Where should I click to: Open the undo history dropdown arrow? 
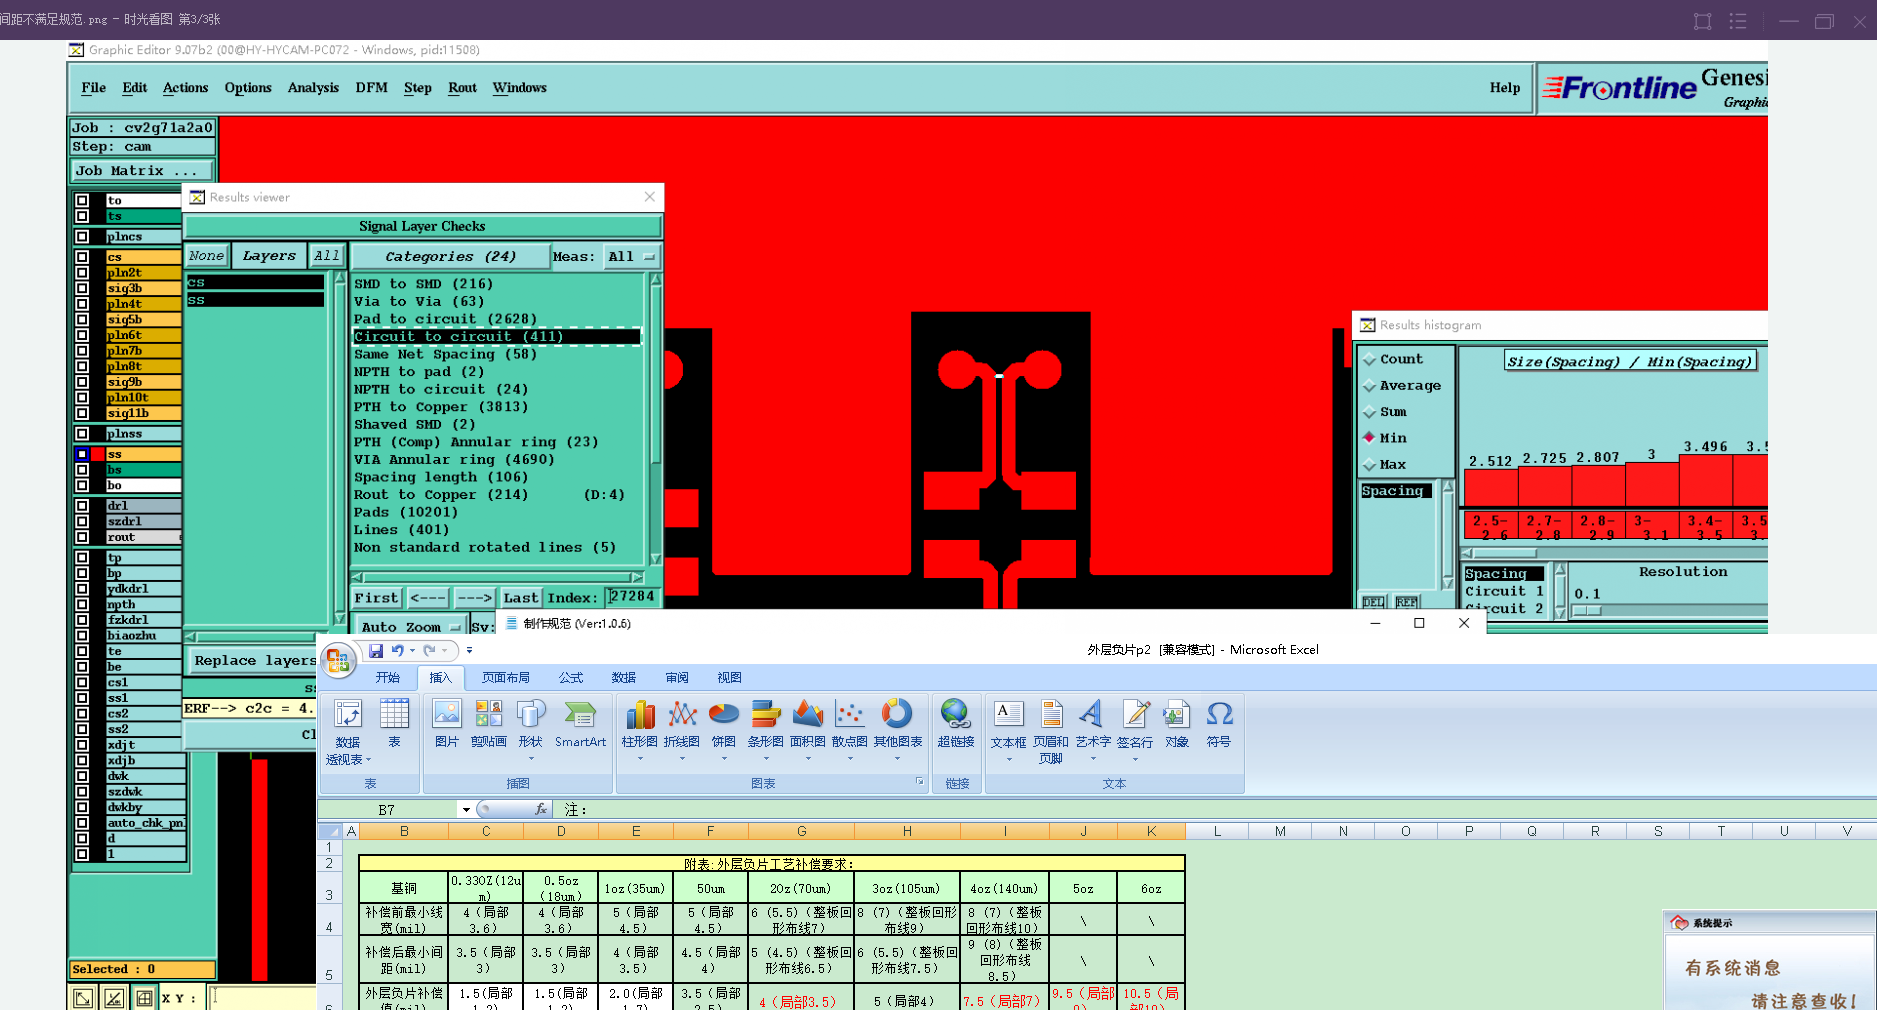tap(411, 651)
